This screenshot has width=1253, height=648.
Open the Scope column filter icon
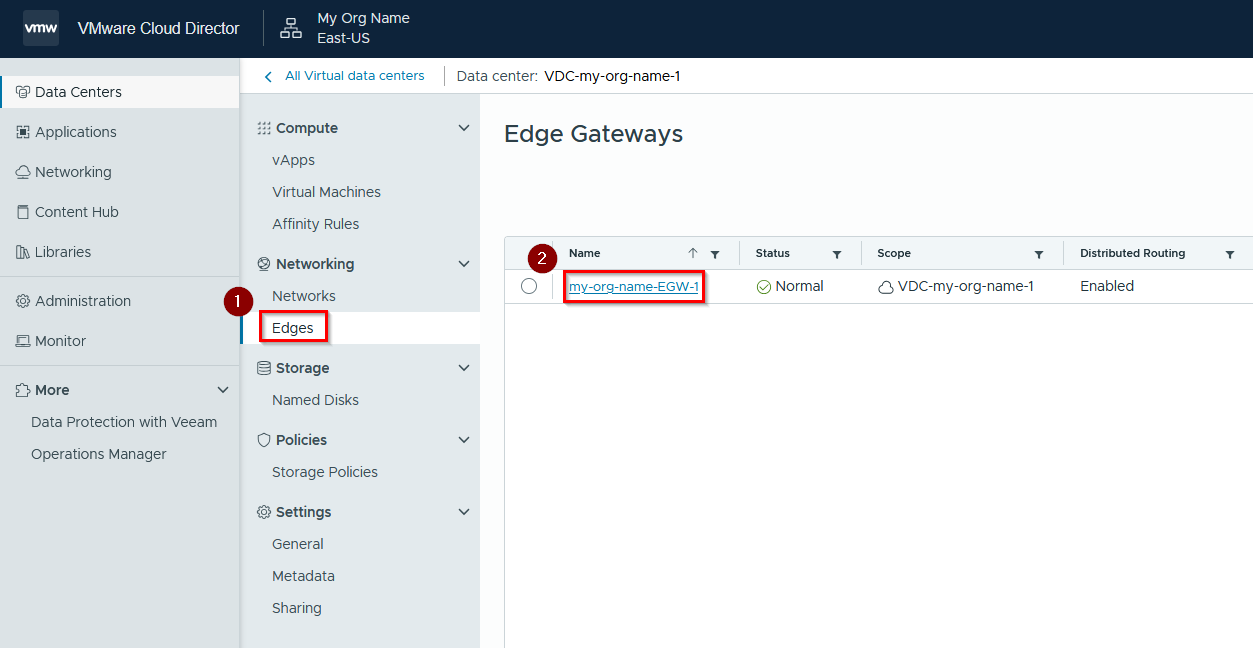[x=1039, y=254]
